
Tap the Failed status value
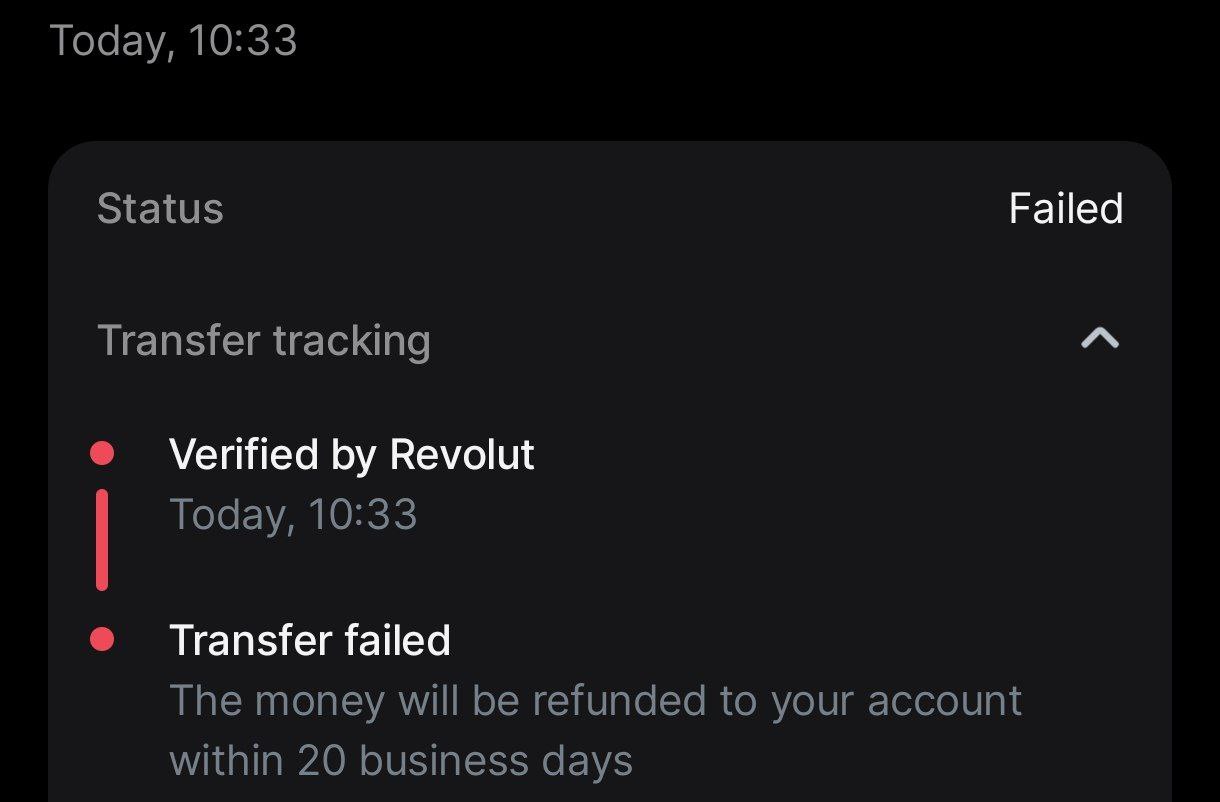[1065, 209]
